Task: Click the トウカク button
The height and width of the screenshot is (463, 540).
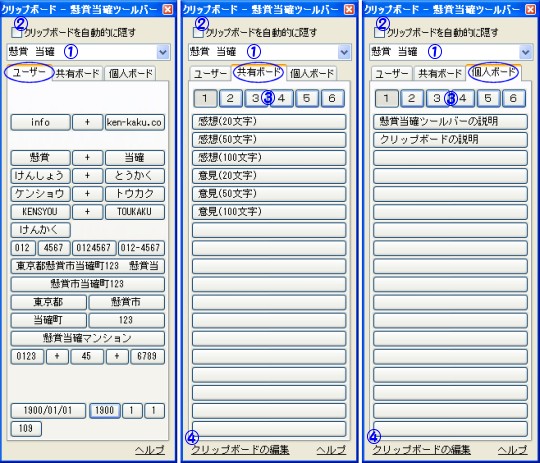Action: 135,194
